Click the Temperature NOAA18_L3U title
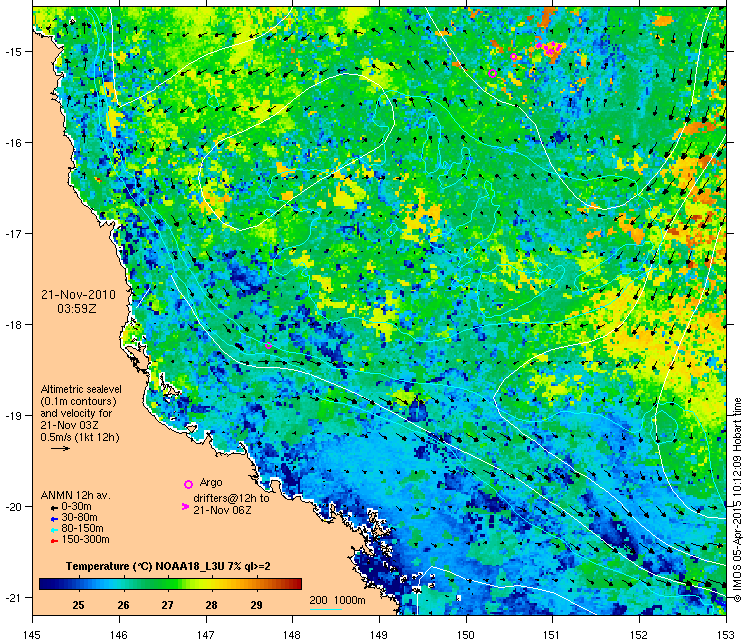 (x=168, y=566)
